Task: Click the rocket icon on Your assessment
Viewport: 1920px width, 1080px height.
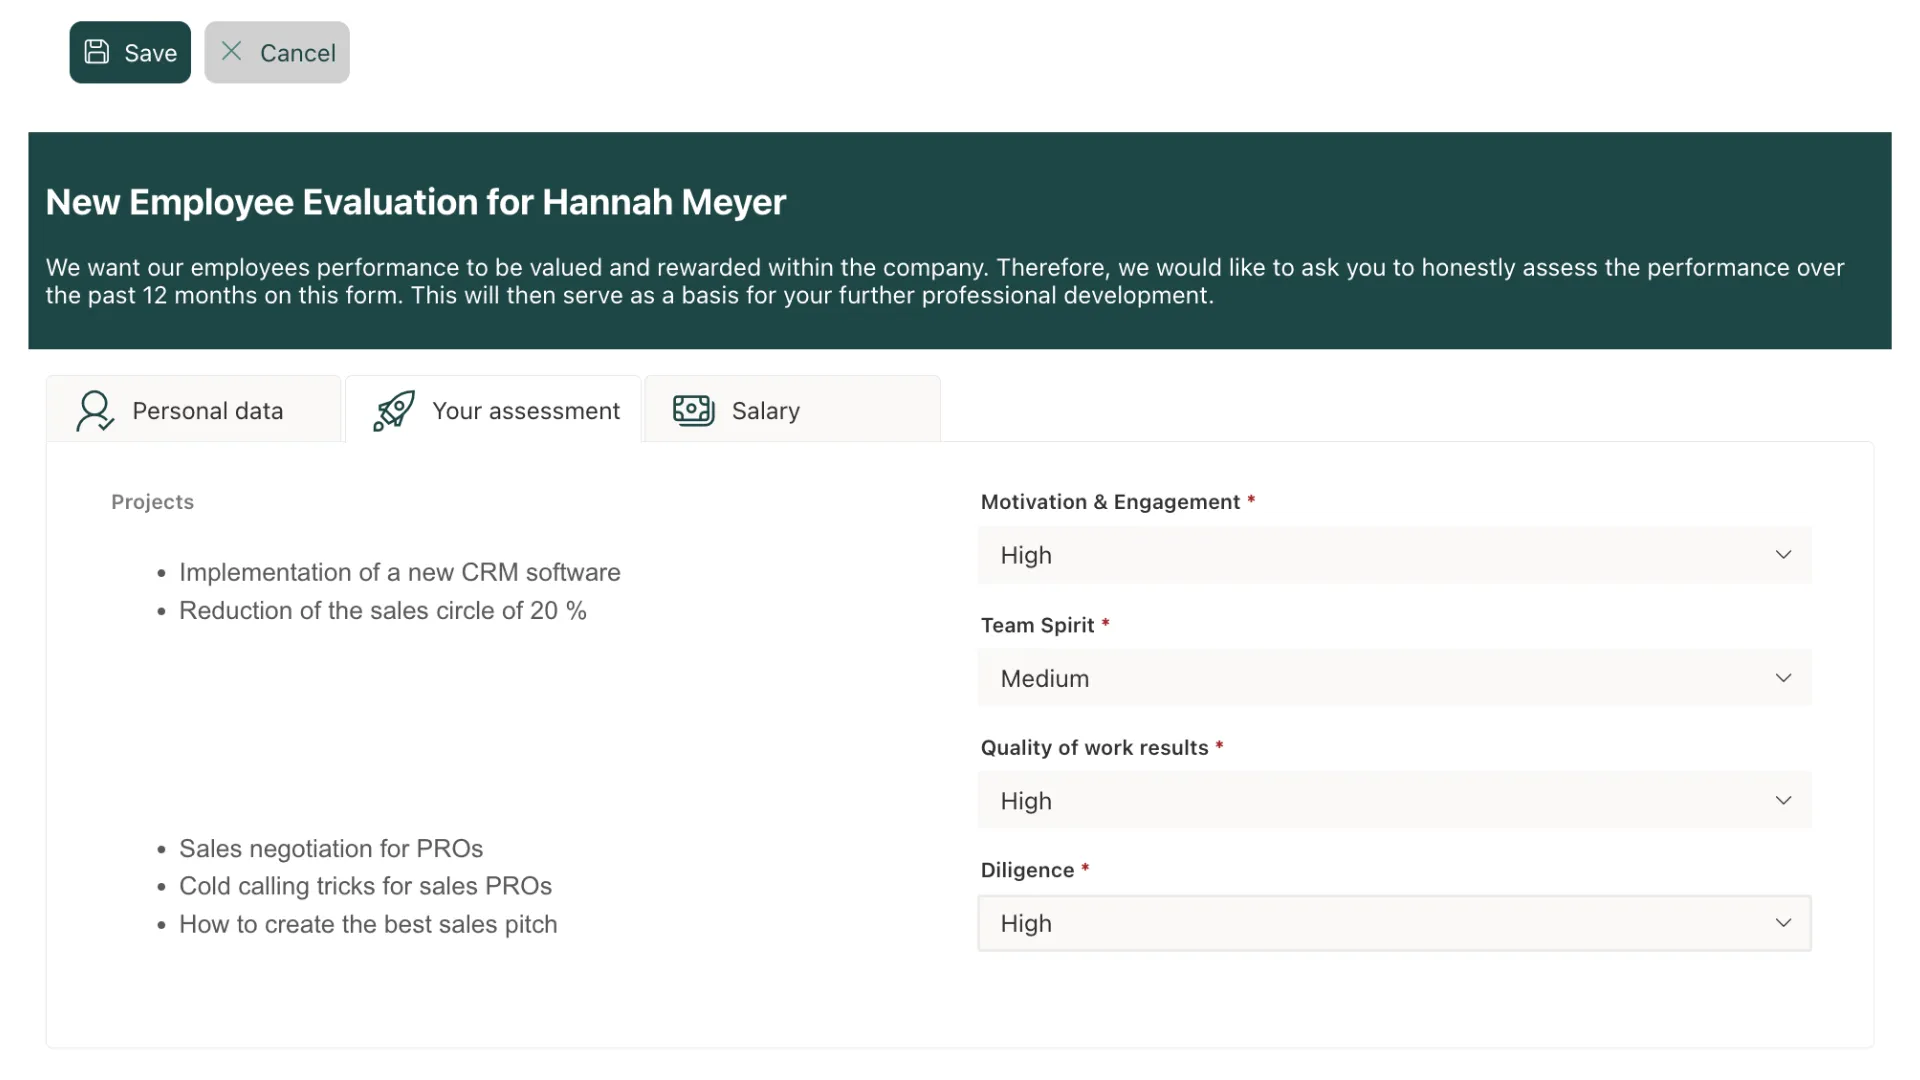Action: point(394,411)
